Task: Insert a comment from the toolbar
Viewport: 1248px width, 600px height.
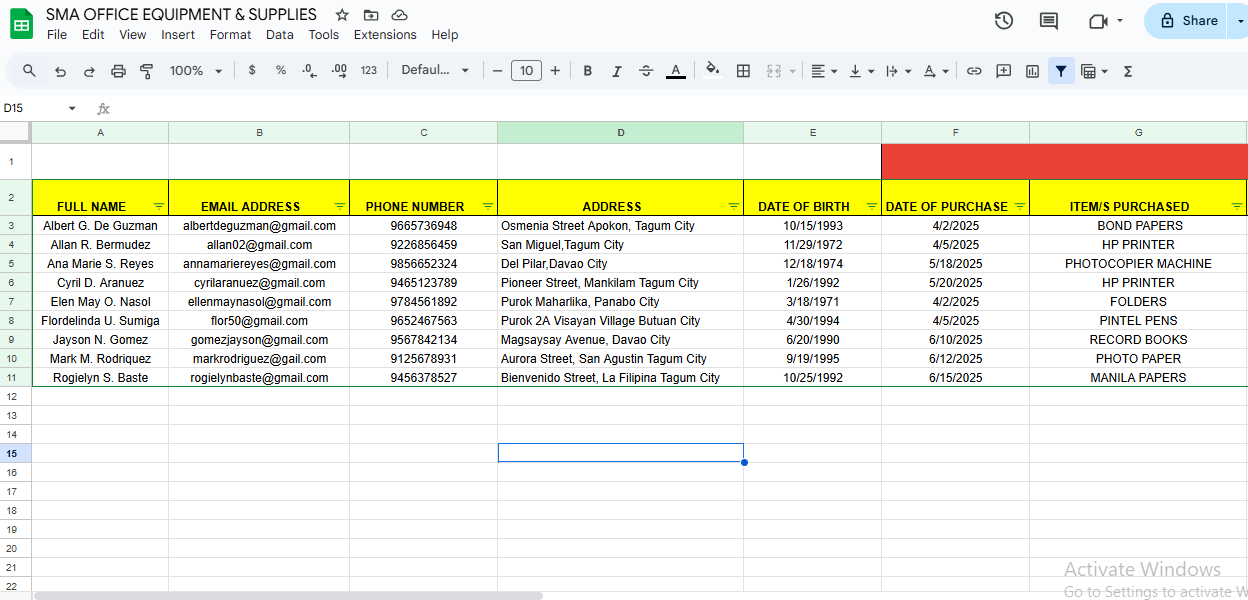Action: [x=1003, y=71]
